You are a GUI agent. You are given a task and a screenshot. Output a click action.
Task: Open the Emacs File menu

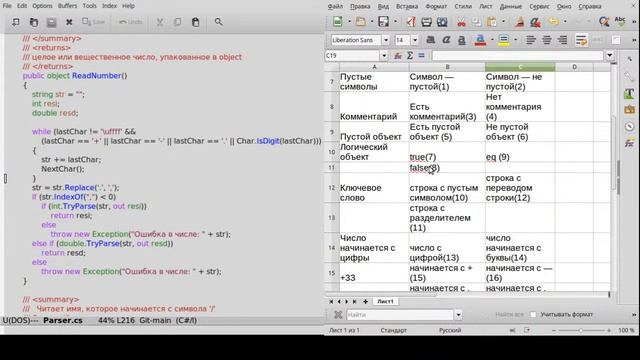7,6
